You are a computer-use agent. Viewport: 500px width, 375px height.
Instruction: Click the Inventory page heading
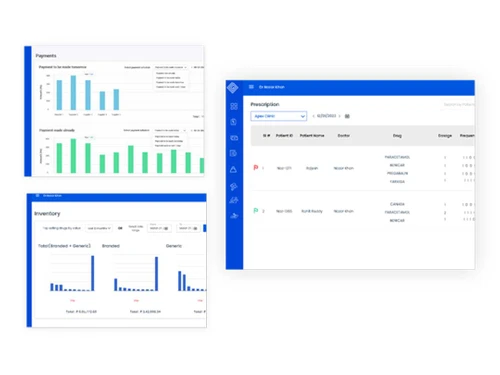[47, 213]
